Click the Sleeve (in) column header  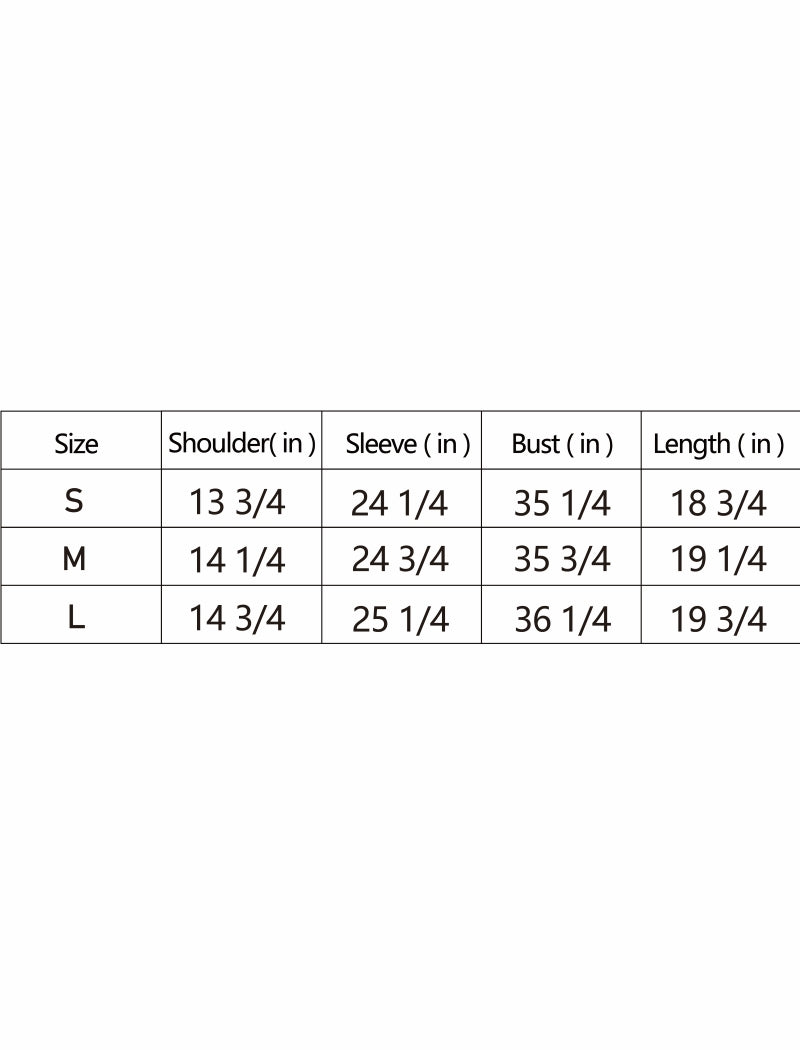click(x=408, y=444)
